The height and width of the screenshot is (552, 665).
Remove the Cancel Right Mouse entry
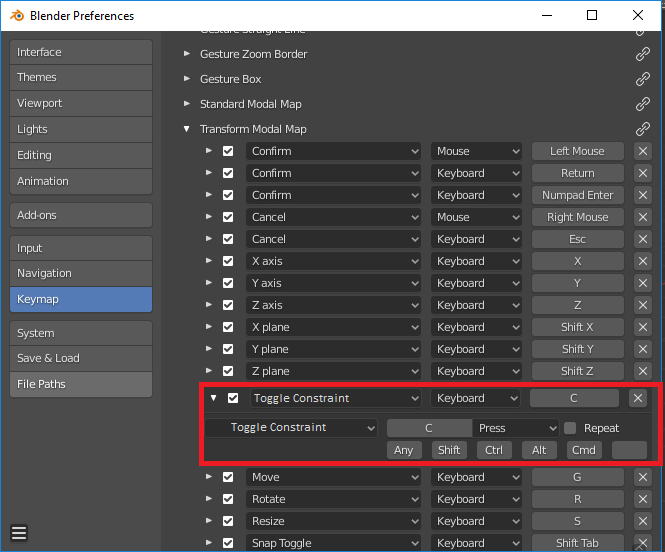(x=643, y=217)
